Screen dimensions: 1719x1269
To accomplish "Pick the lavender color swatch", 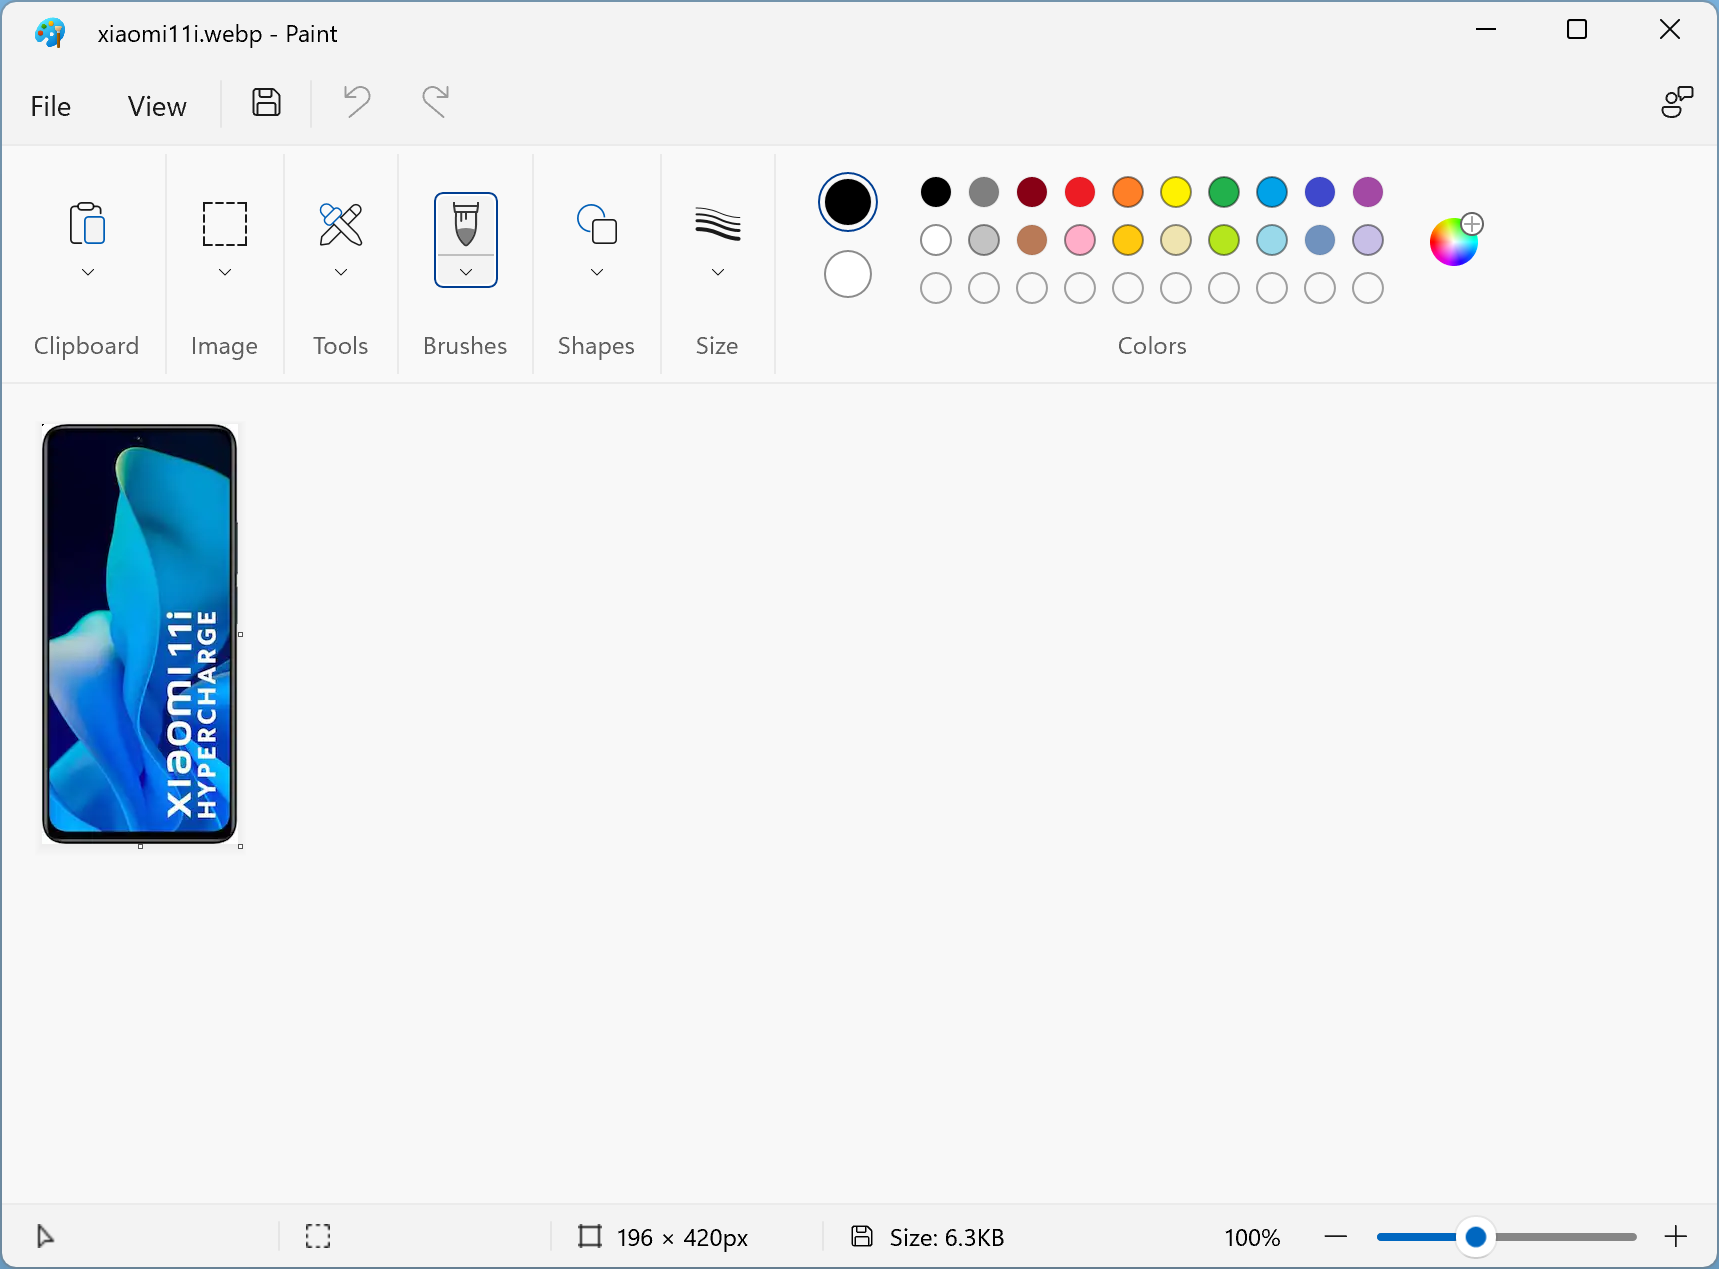I will tap(1368, 240).
